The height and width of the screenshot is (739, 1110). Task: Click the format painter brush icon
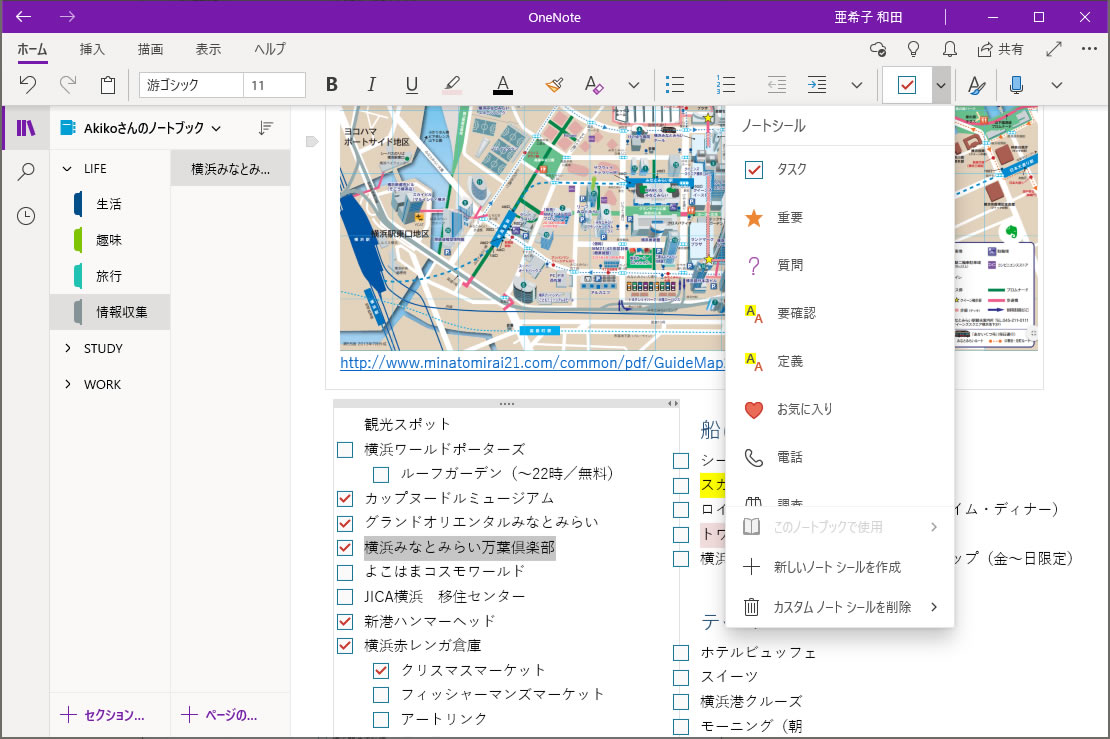[x=554, y=85]
